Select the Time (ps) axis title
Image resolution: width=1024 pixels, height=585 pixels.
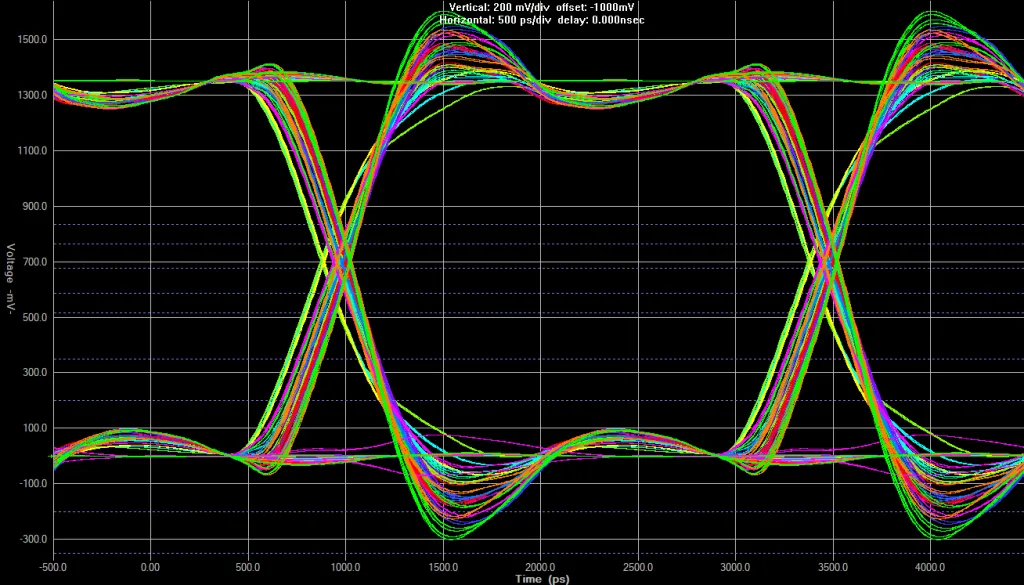[x=542, y=578]
